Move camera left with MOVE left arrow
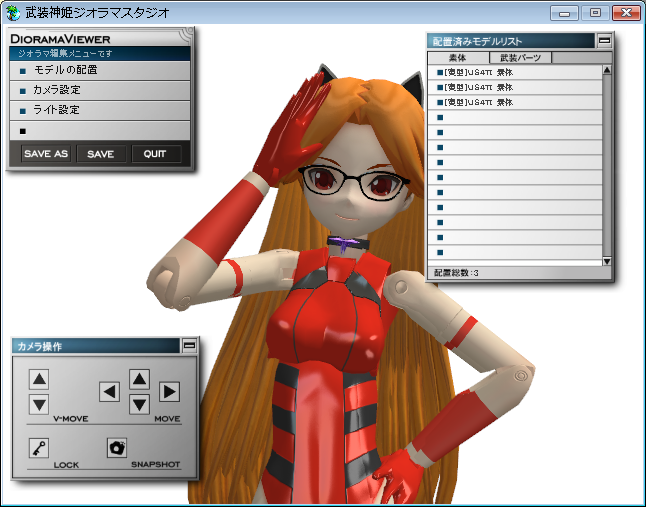This screenshot has height=507, width=646. pyautogui.click(x=110, y=392)
